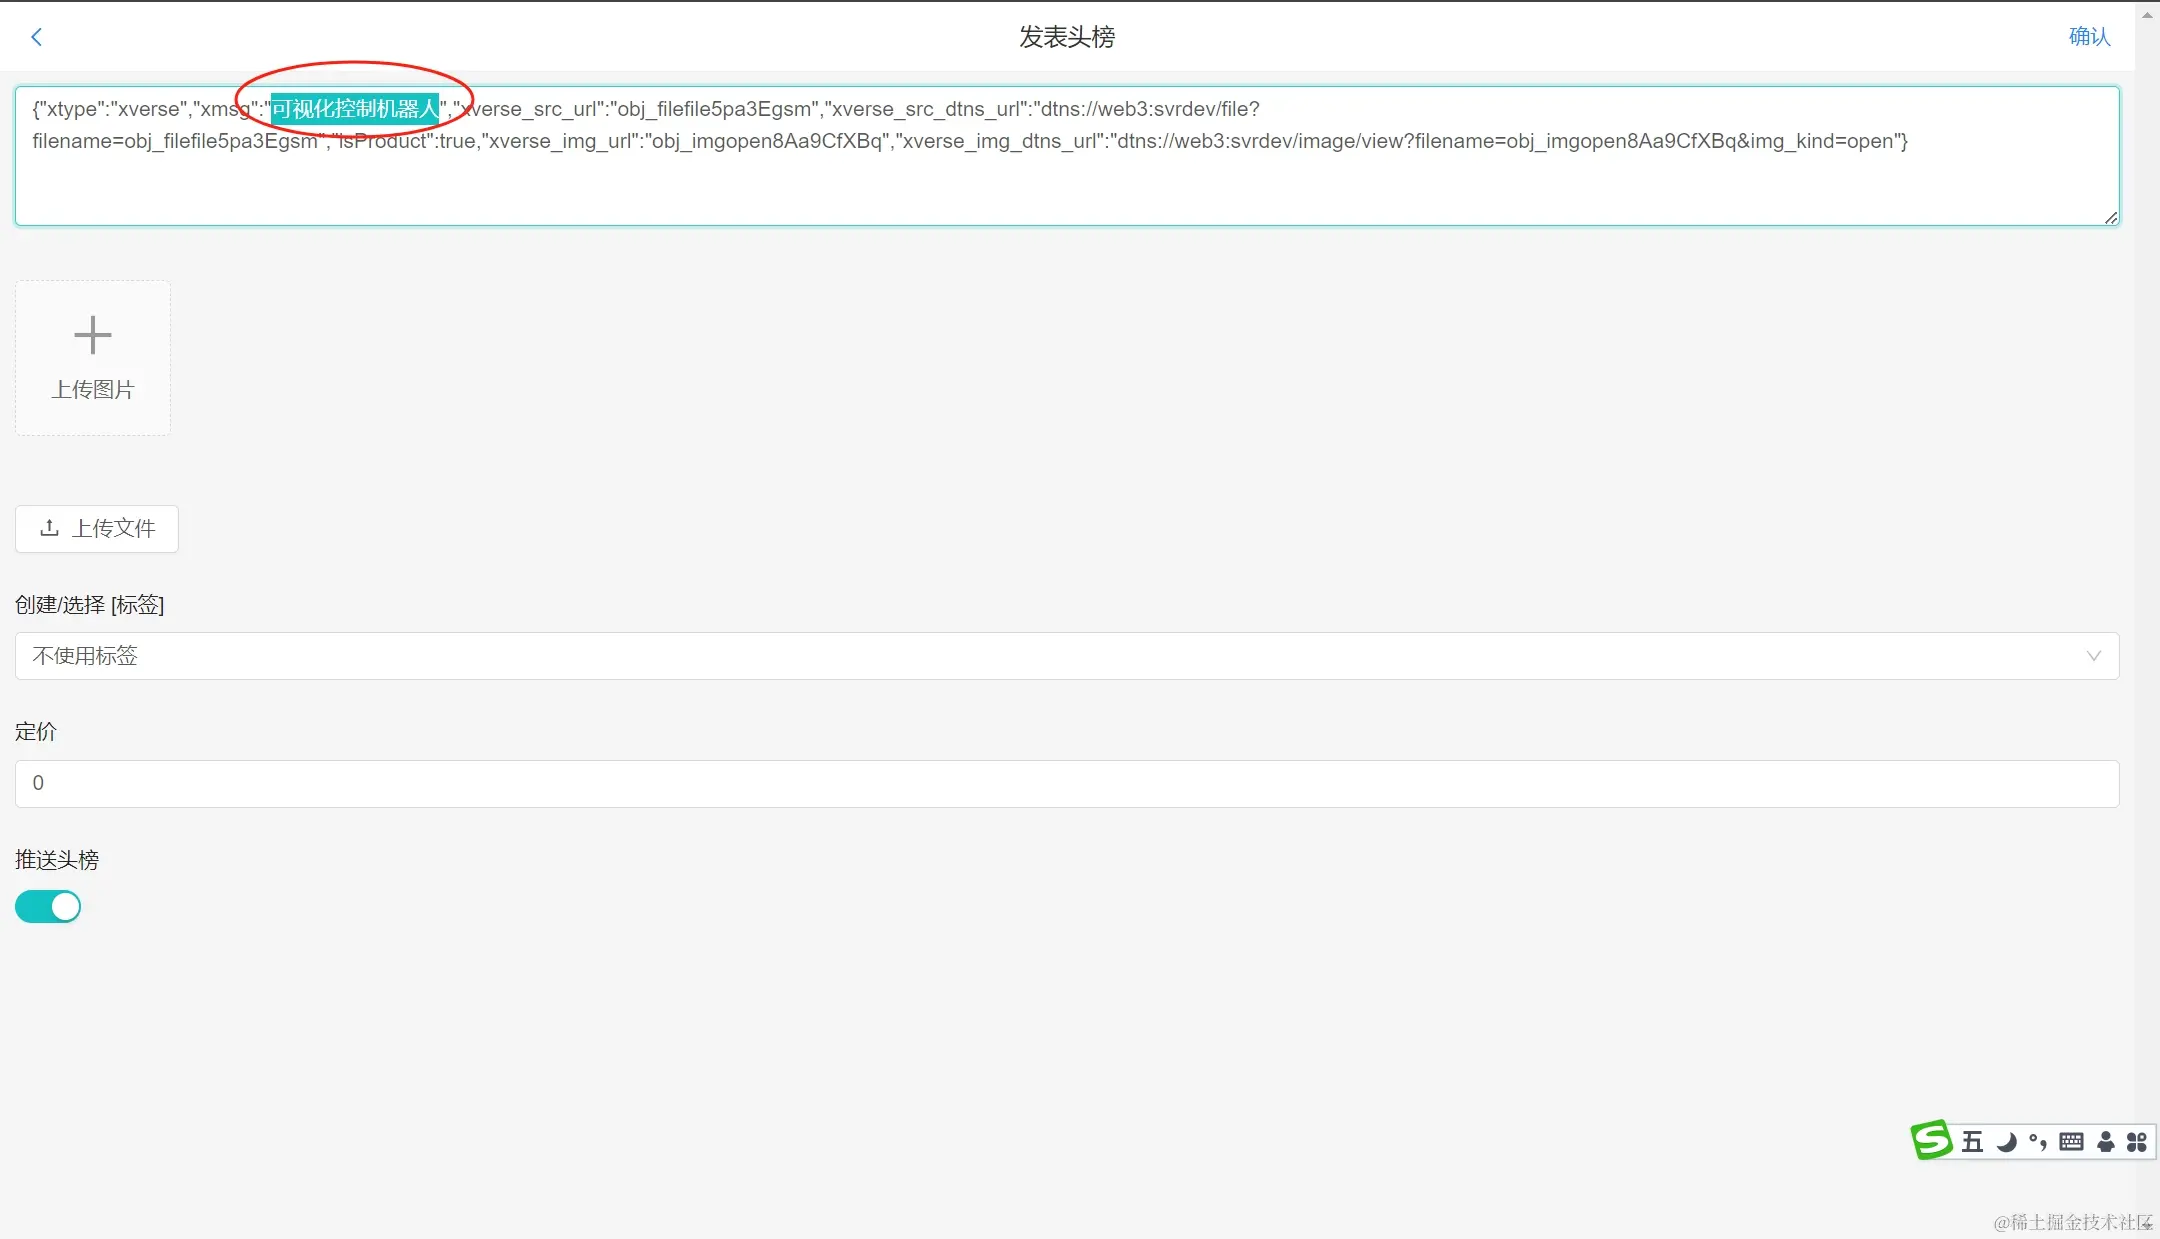Click the Sogou S logo icon
The height and width of the screenshot is (1239, 2160).
1931,1141
